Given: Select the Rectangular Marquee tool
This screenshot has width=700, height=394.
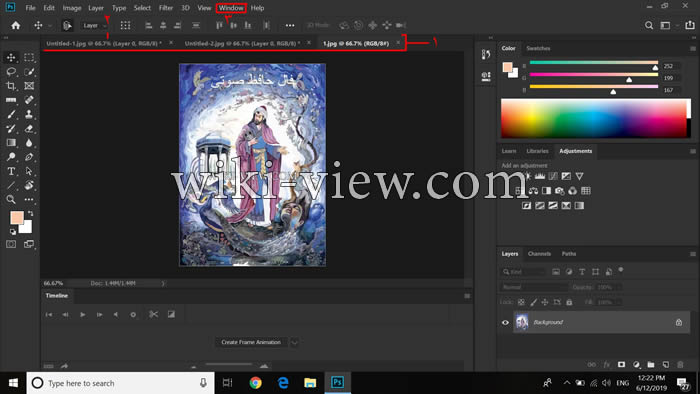Looking at the screenshot, I should (29, 57).
